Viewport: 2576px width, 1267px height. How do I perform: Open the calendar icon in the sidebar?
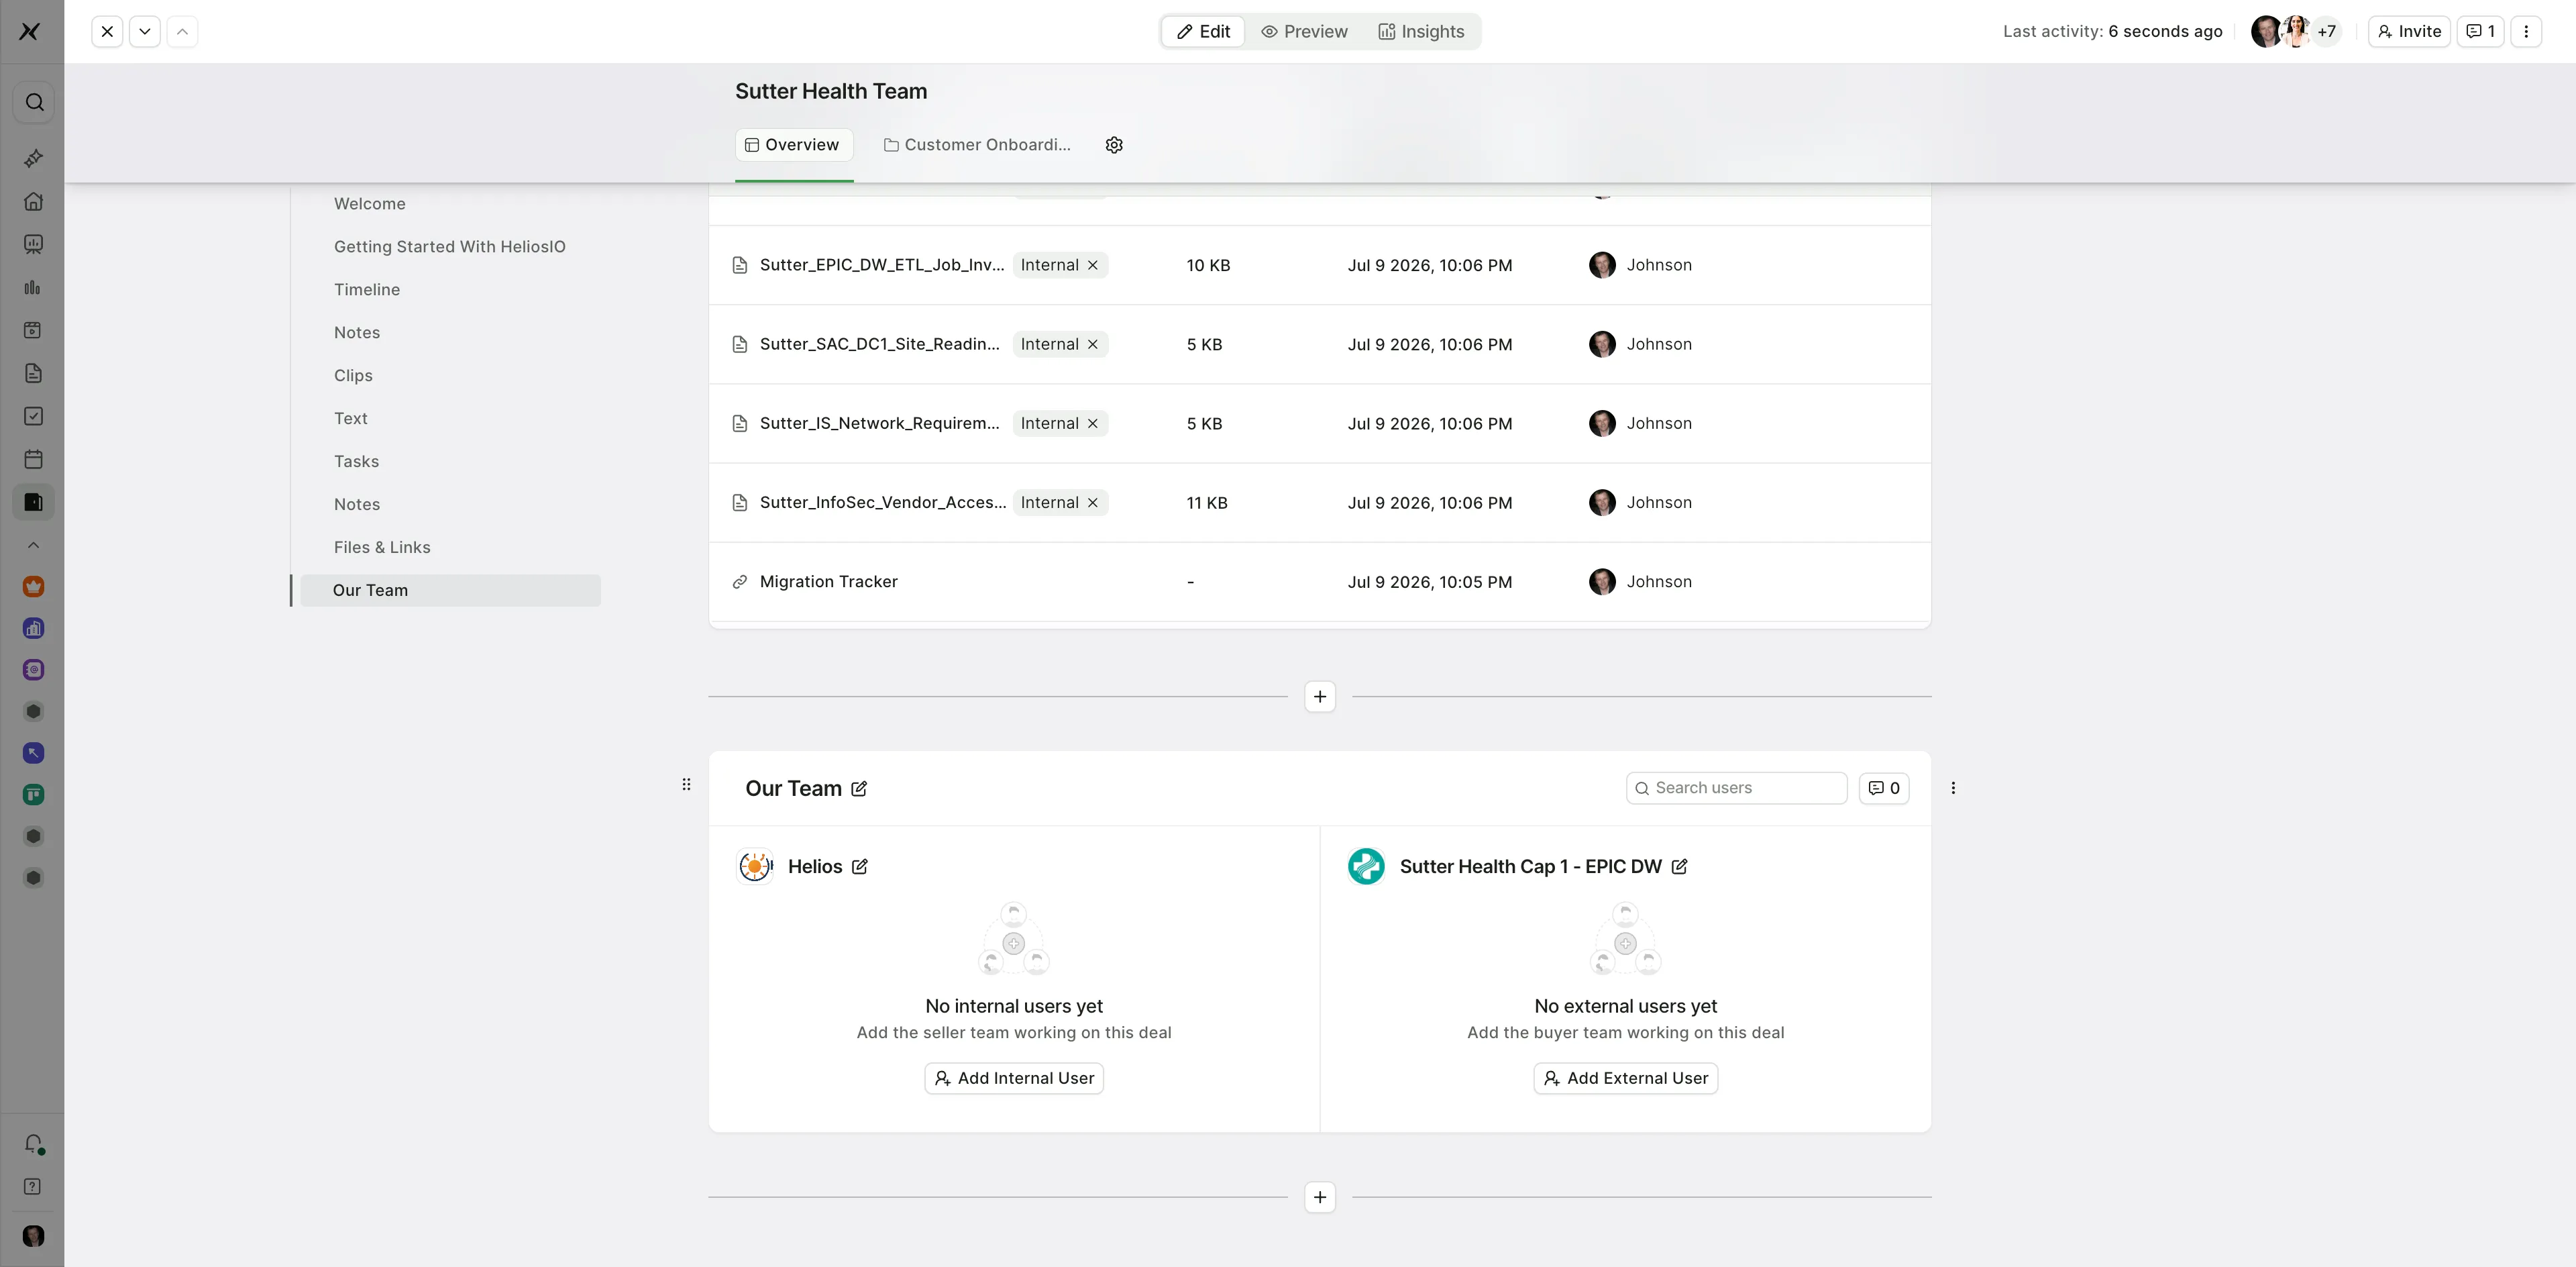pyautogui.click(x=34, y=459)
